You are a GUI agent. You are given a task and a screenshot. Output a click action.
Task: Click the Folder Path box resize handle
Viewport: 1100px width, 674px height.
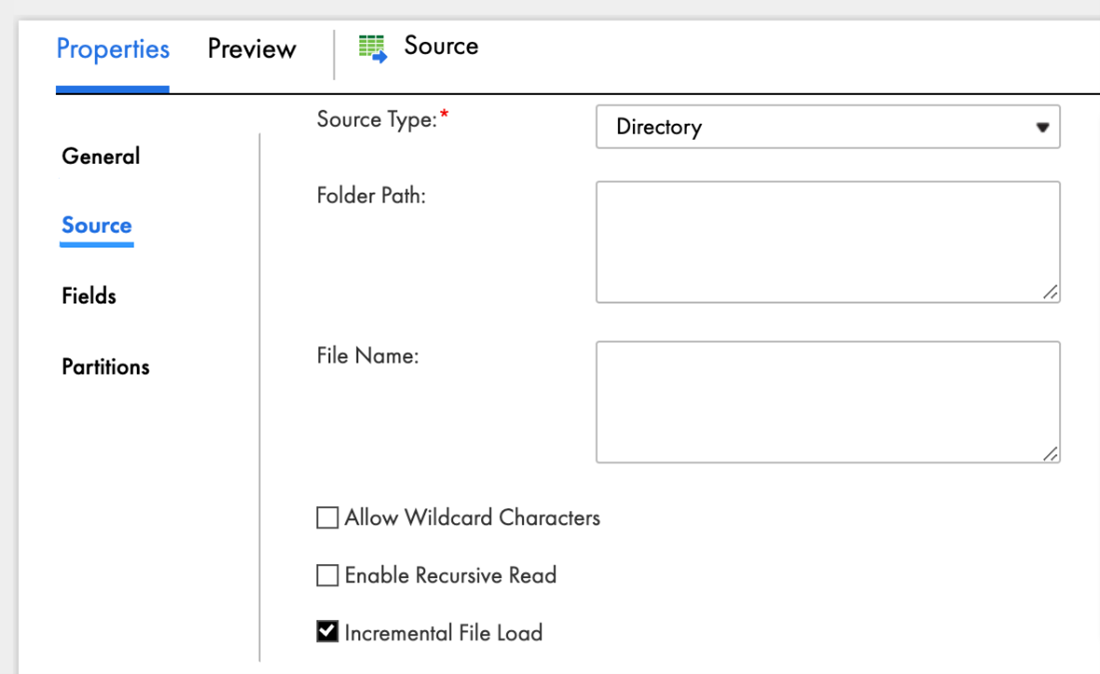[x=1050, y=293]
